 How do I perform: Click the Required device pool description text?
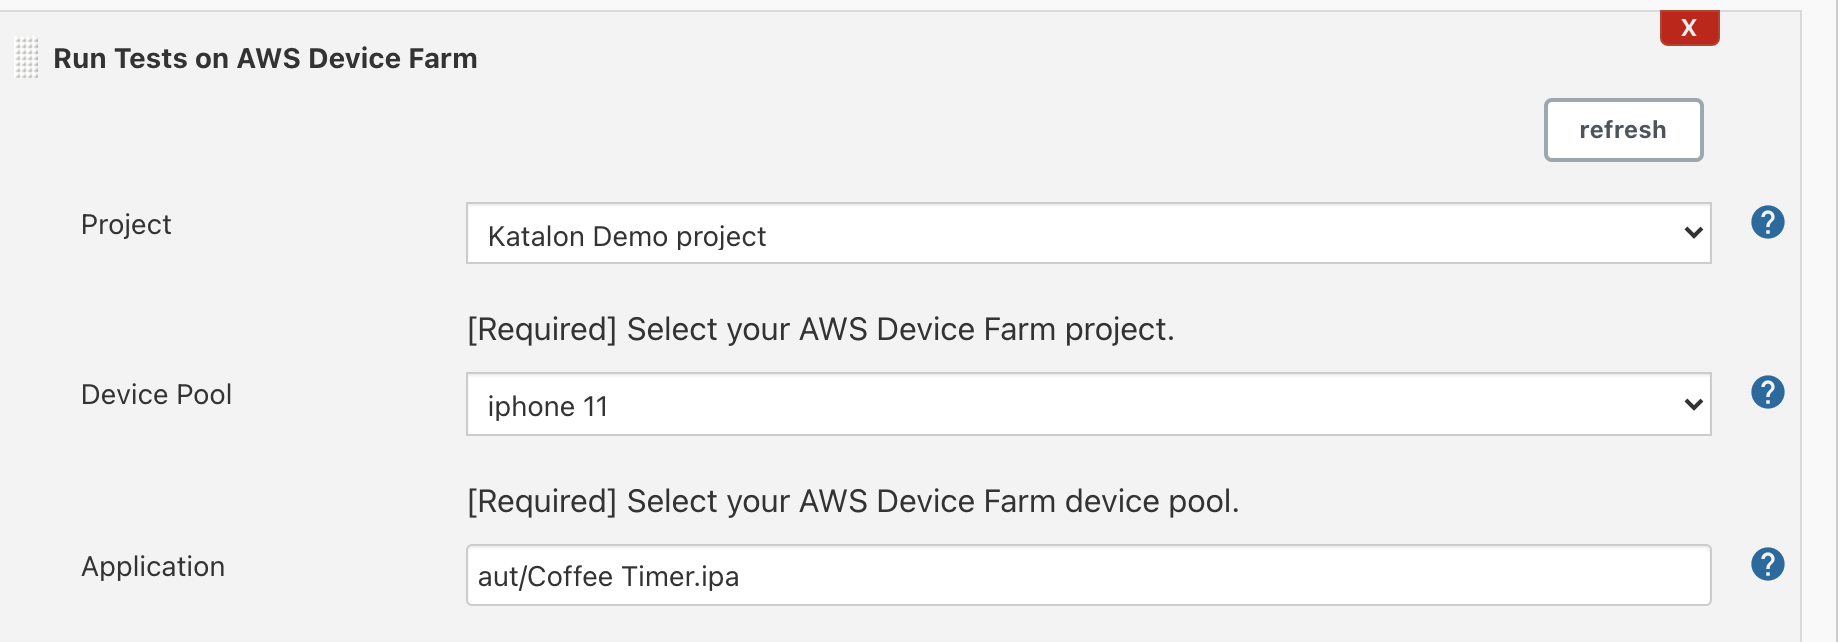click(x=852, y=501)
